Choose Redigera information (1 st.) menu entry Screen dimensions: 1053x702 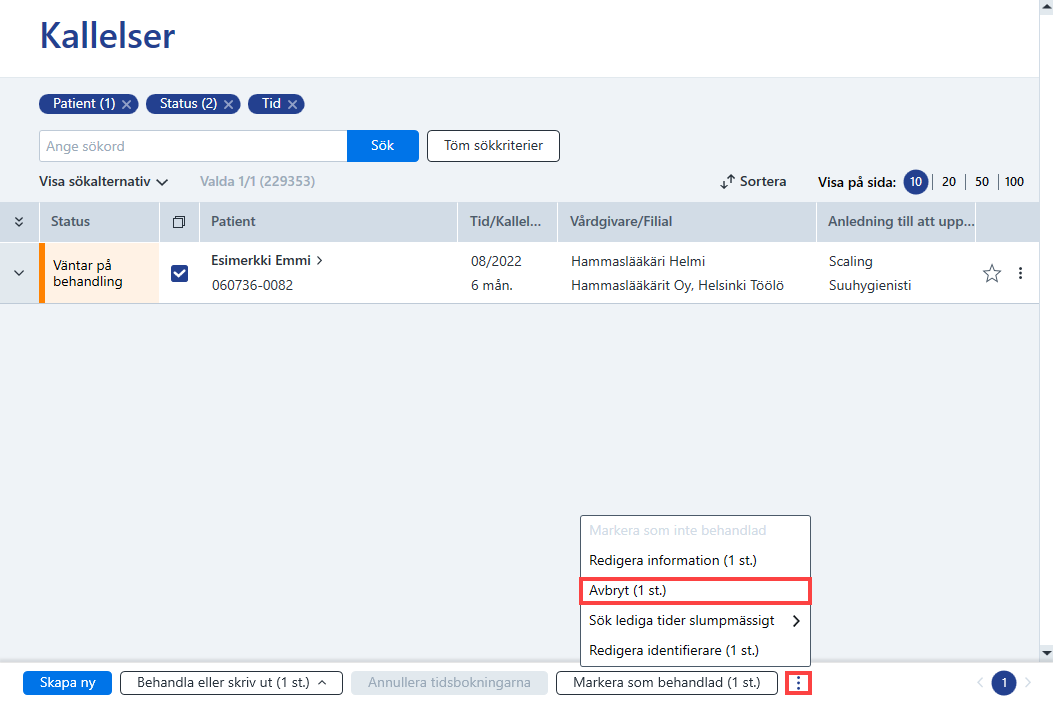(695, 560)
